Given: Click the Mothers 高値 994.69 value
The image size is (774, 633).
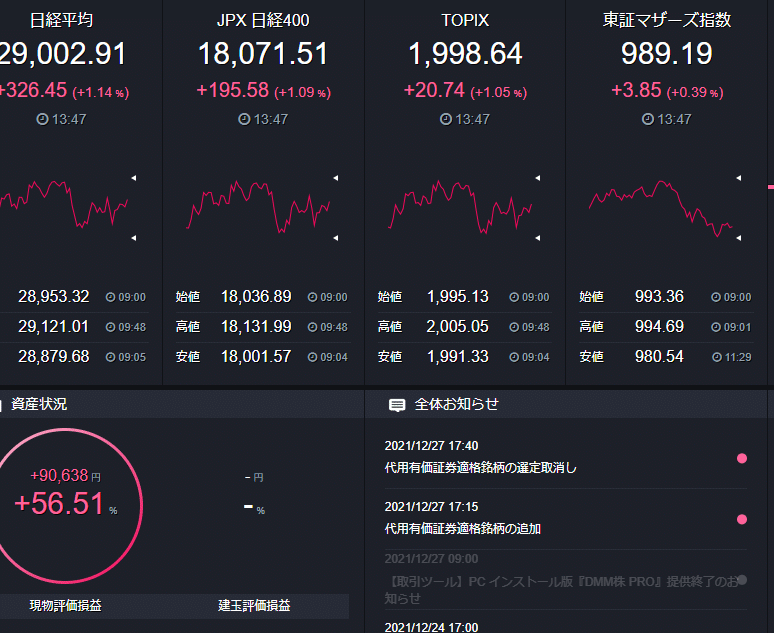Looking at the screenshot, I should point(659,327).
